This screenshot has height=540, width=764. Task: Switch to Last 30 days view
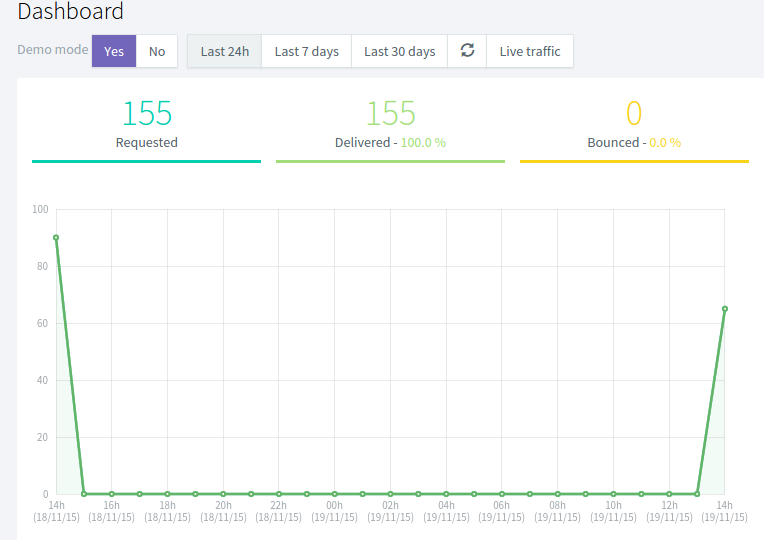point(400,51)
